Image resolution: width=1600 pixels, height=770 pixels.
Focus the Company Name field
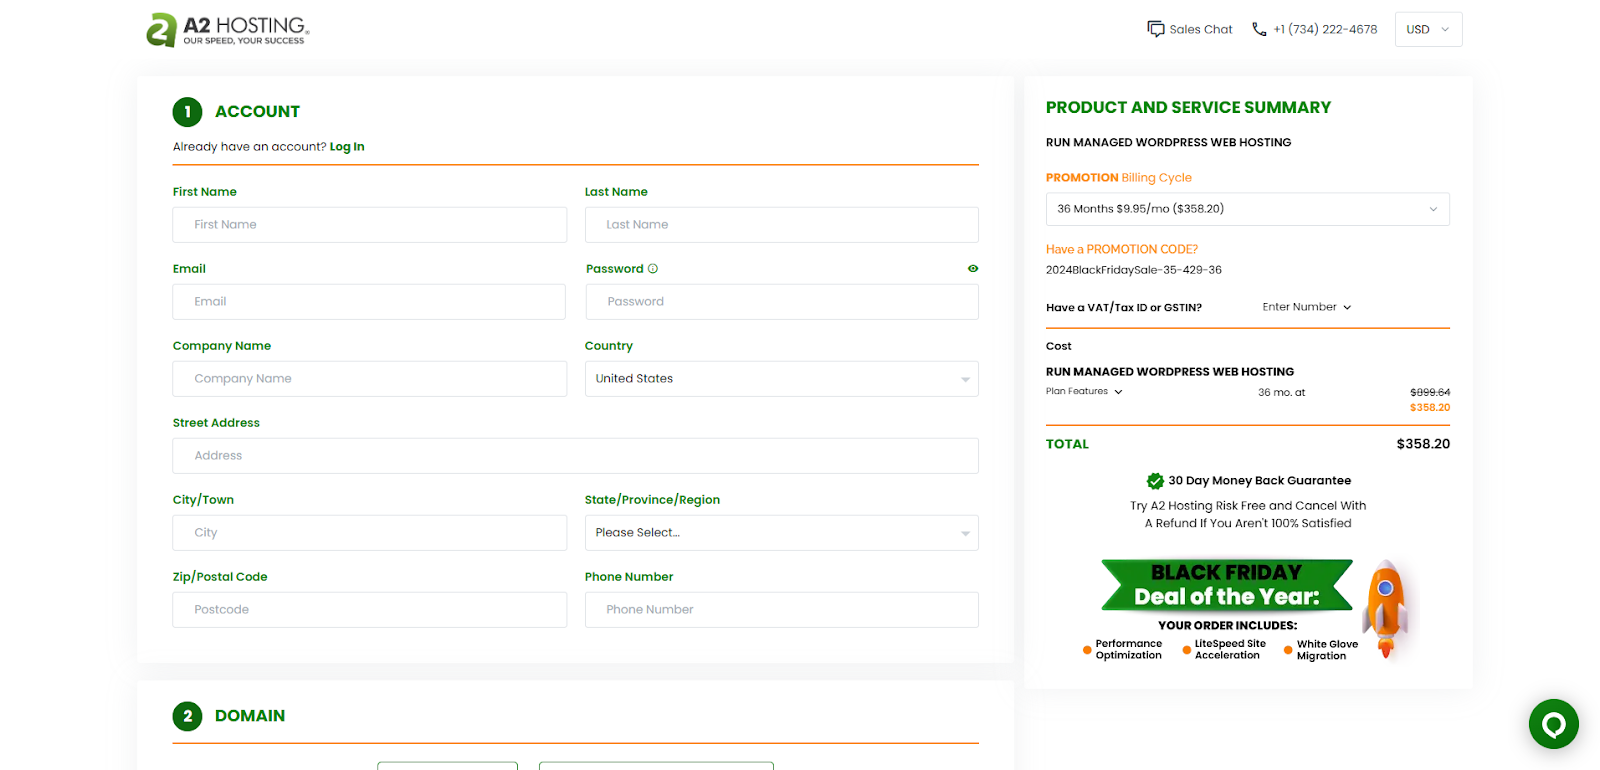[x=369, y=379]
